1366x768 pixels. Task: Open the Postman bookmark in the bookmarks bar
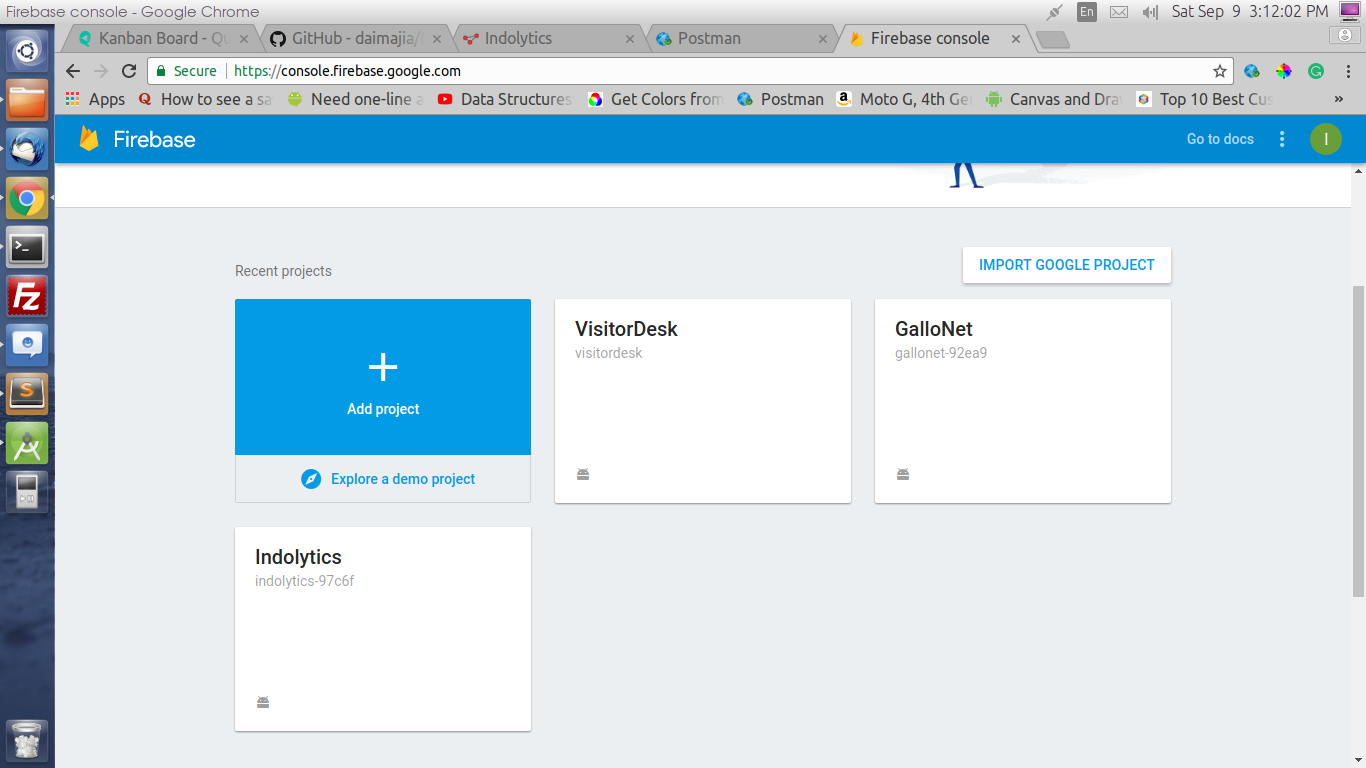pyautogui.click(x=780, y=99)
